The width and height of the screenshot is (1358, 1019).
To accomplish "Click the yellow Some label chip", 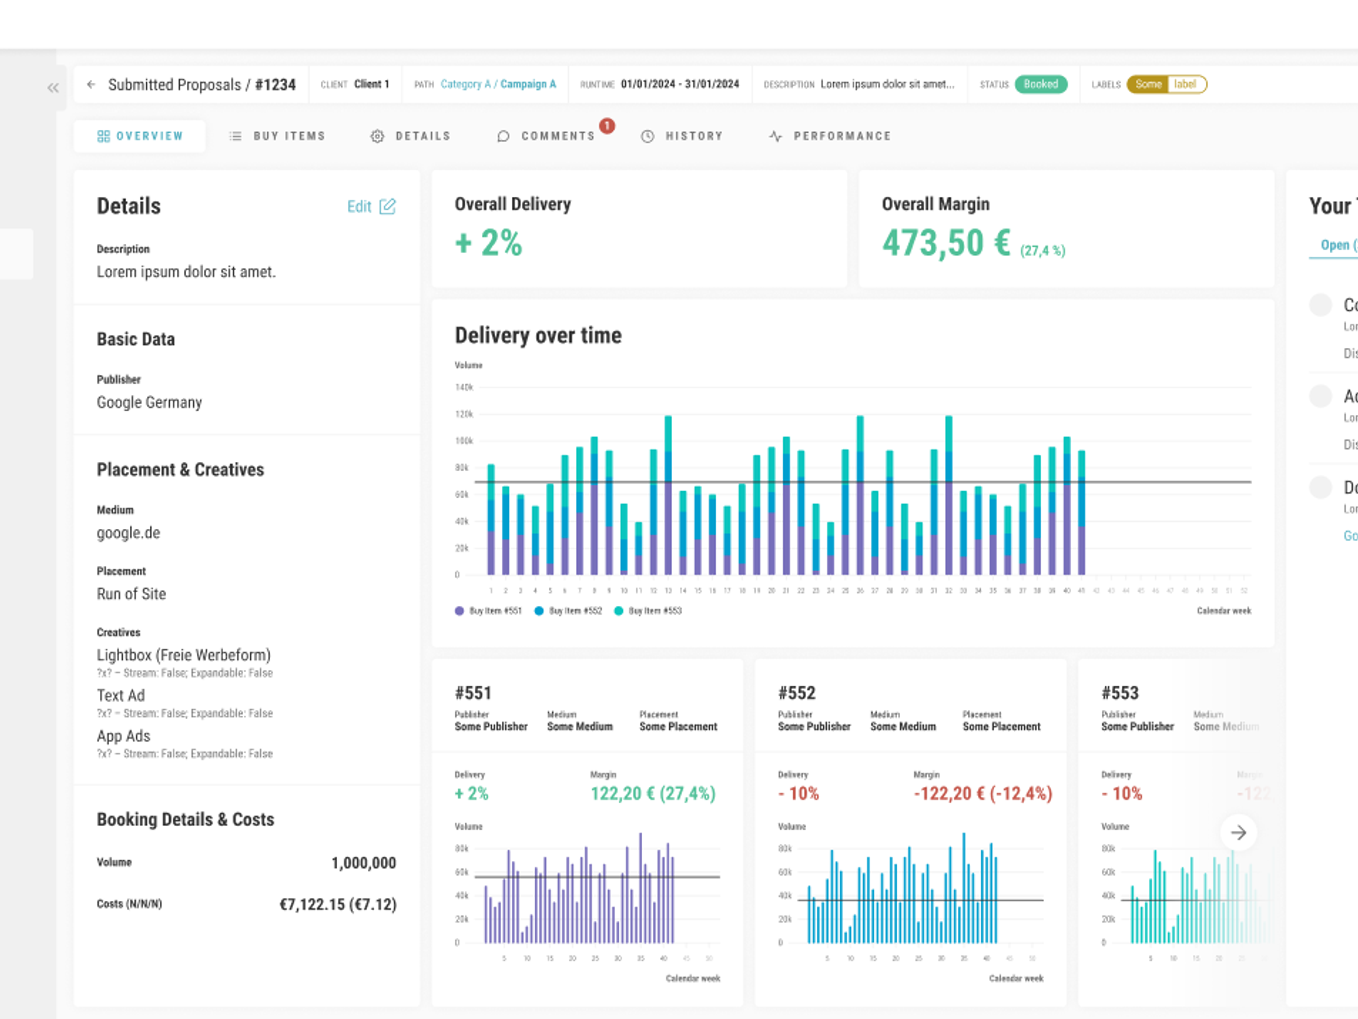I will 1148,85.
